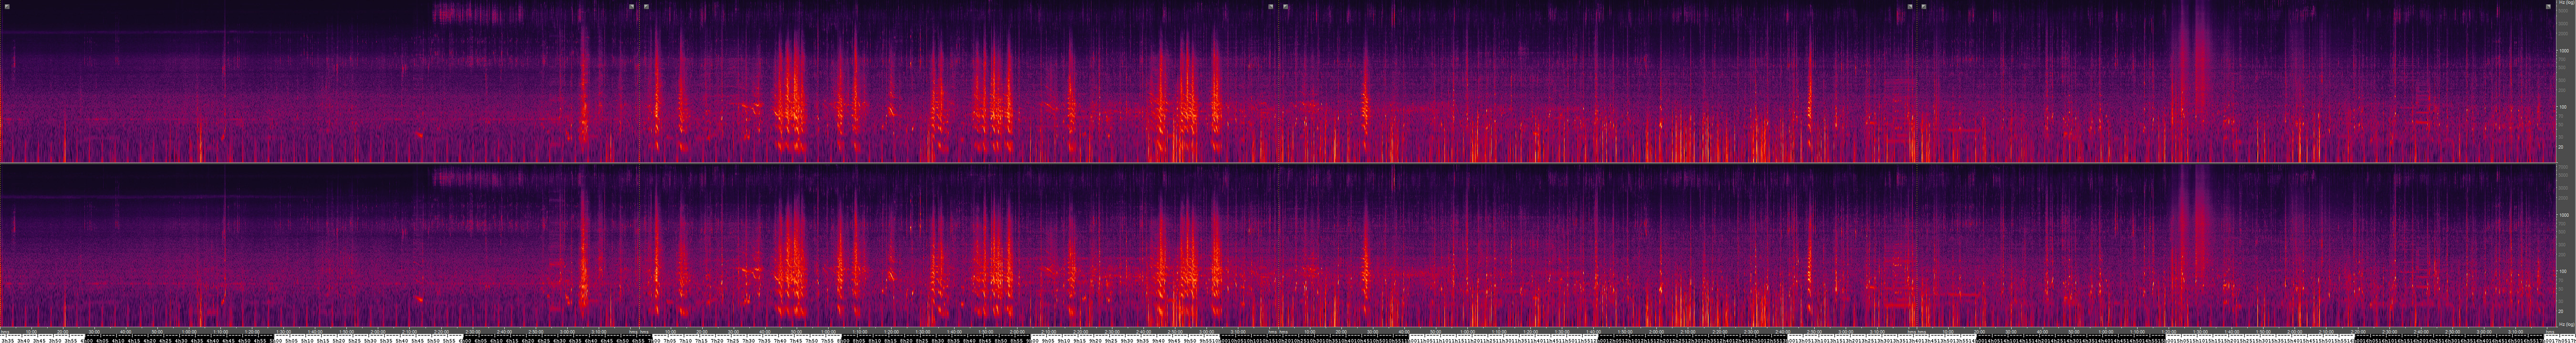The height and width of the screenshot is (343, 2576).
Task: Click the top-left corner icon of the fourth spectrogram segment
Action: point(1924,6)
